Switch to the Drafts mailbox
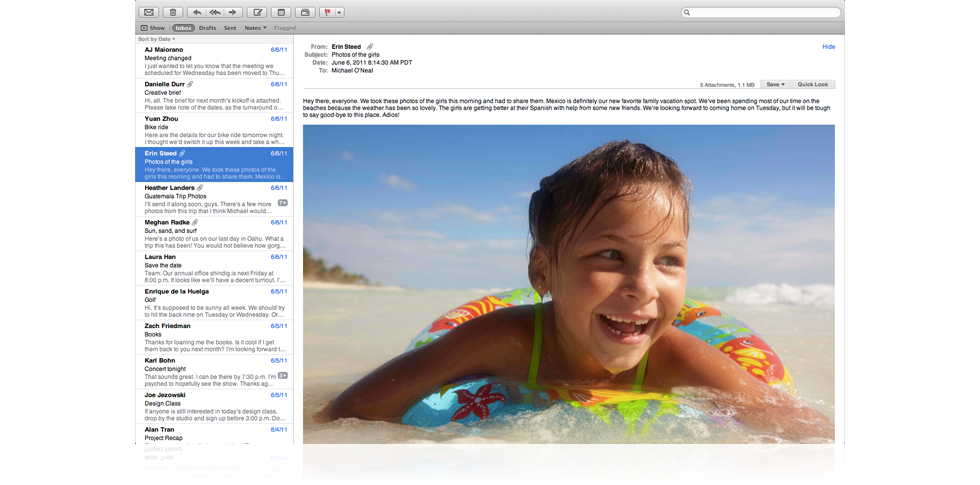This screenshot has height=485, width=980. click(x=207, y=28)
